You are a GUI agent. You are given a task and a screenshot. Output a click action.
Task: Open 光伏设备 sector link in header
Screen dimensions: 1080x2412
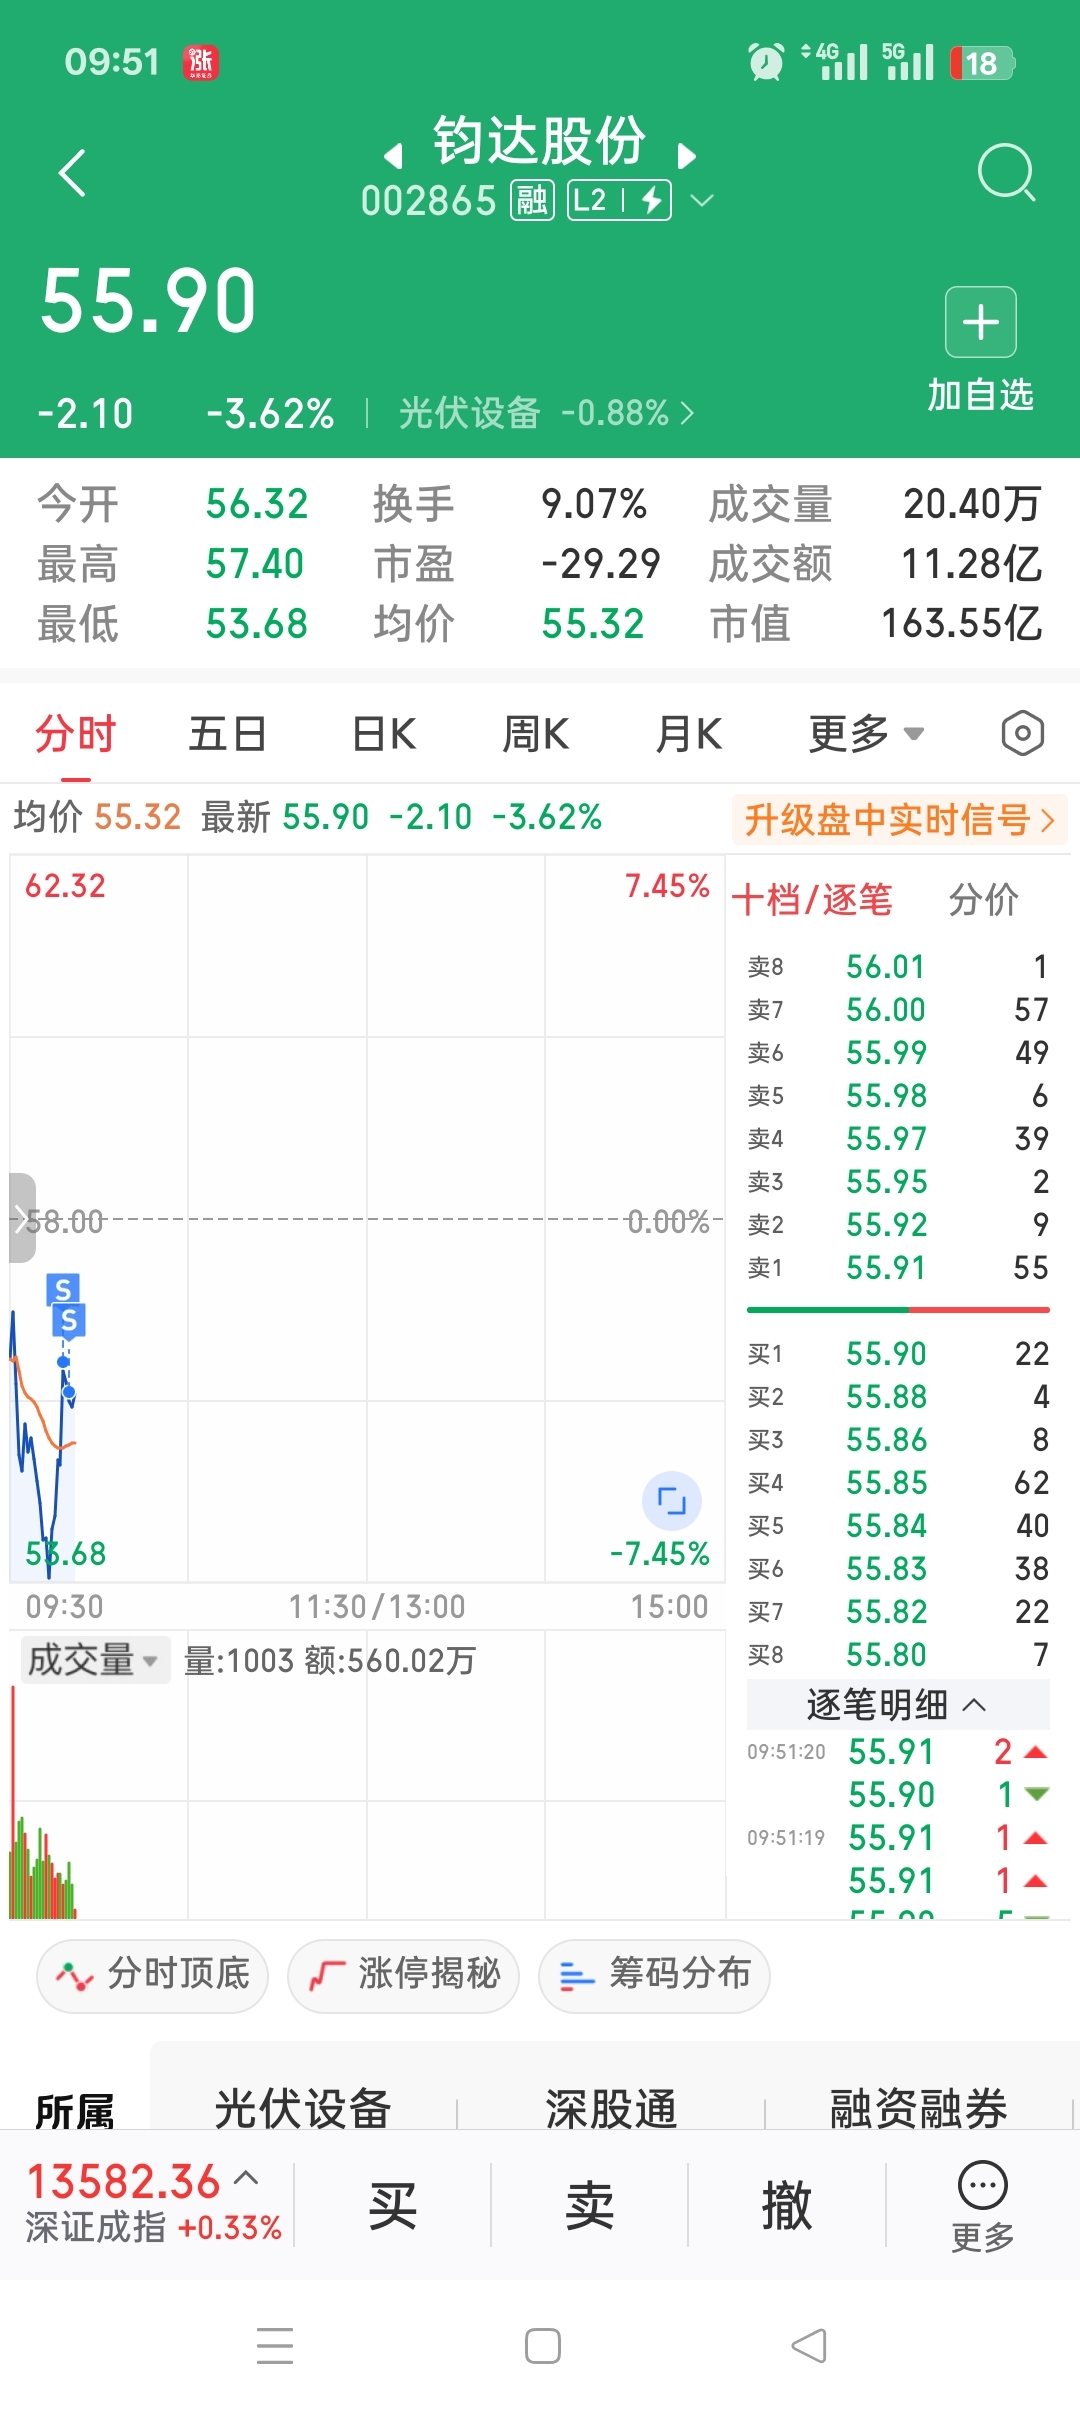coord(546,413)
